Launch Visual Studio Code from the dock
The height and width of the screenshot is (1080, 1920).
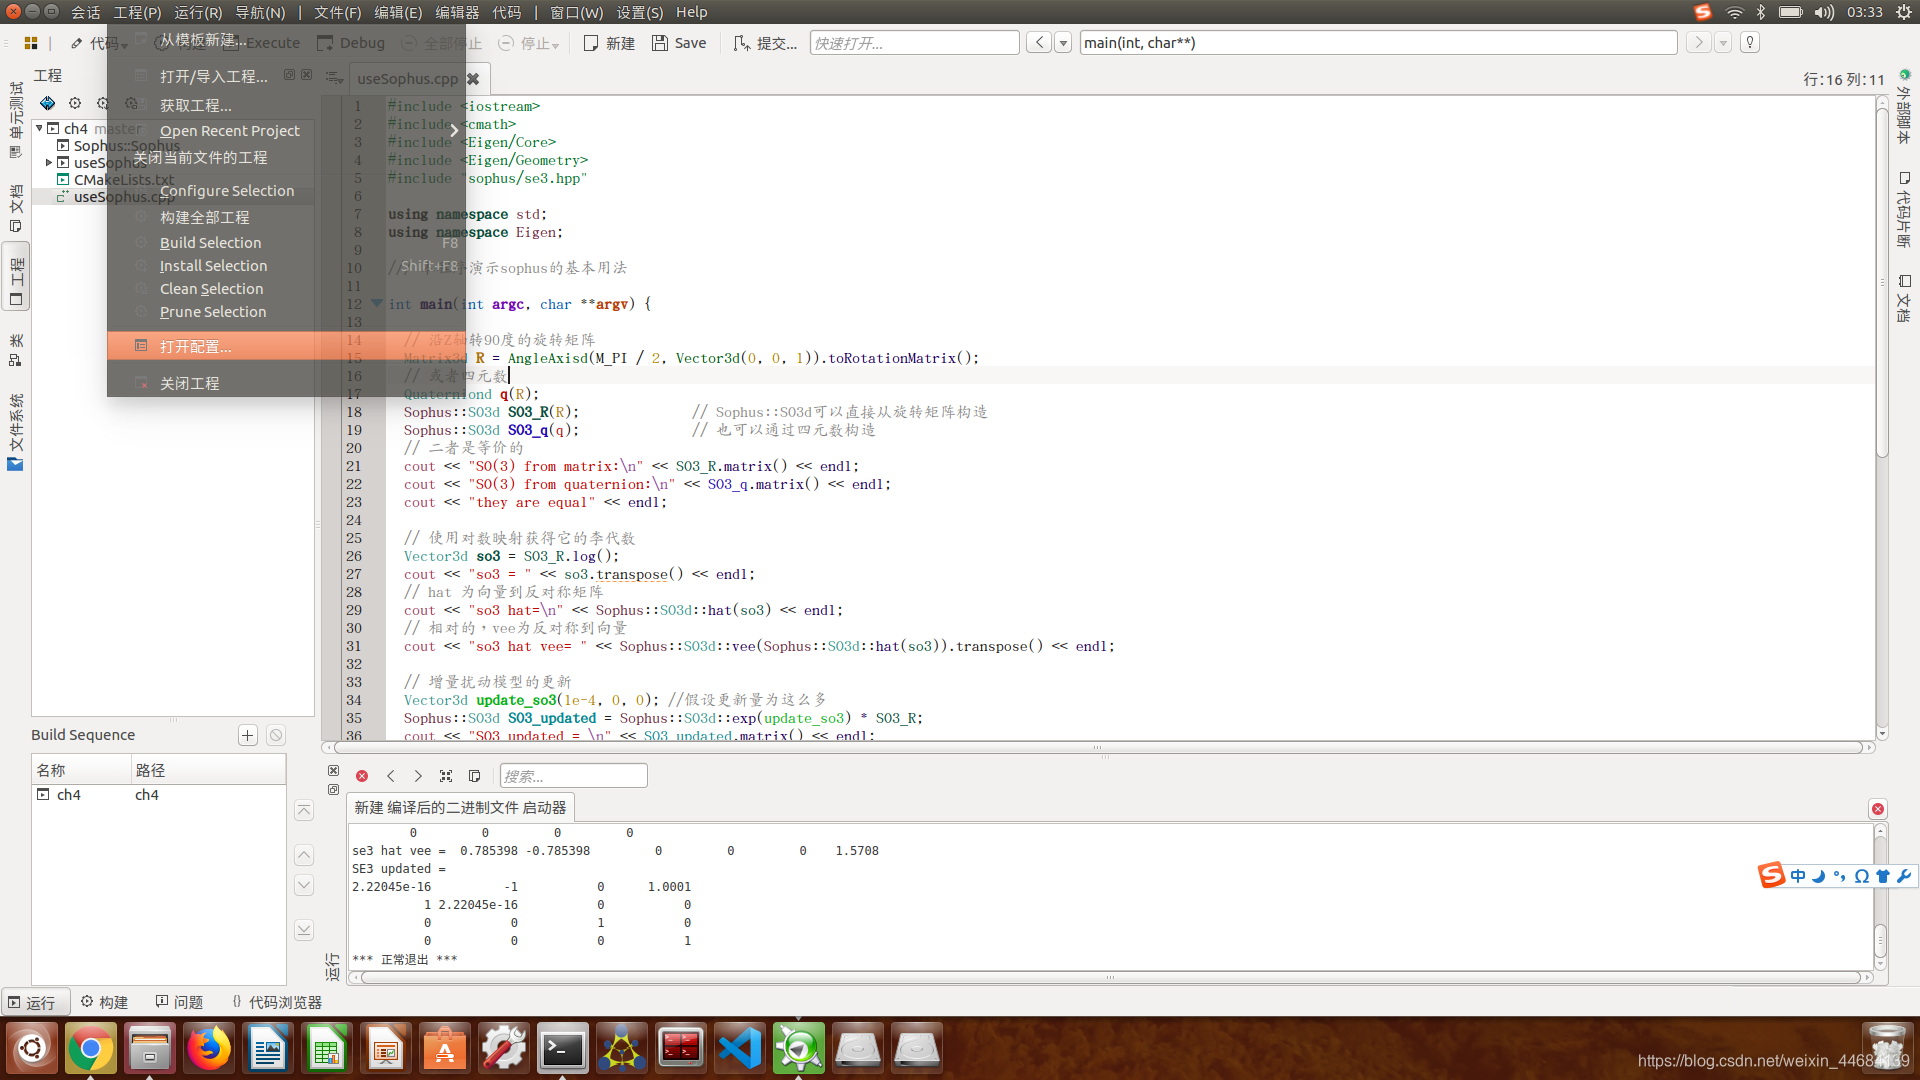tap(740, 1048)
